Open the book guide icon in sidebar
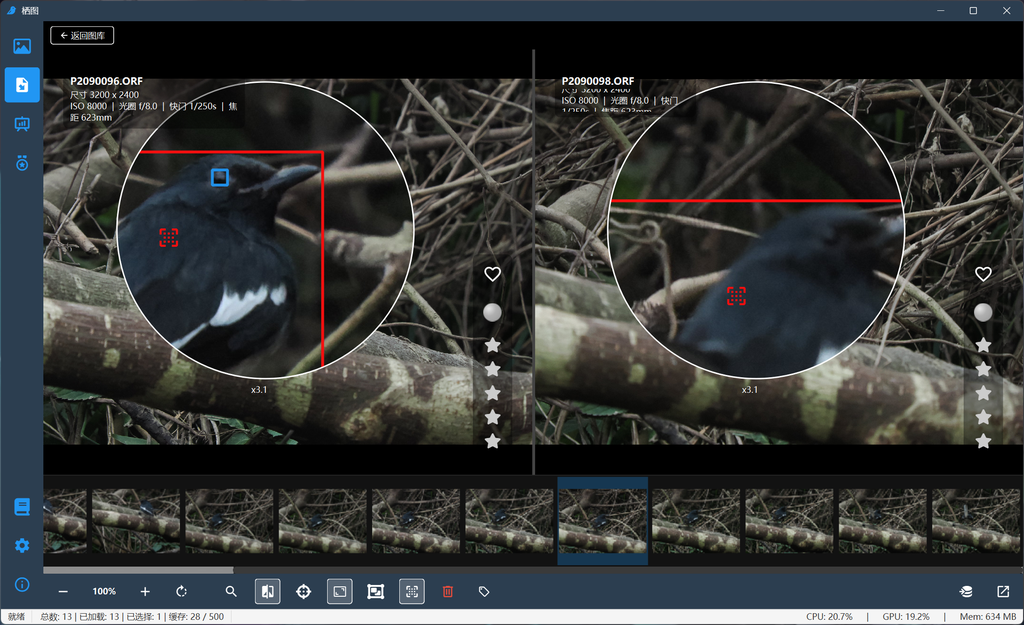Image resolution: width=1024 pixels, height=625 pixels. pos(22,507)
